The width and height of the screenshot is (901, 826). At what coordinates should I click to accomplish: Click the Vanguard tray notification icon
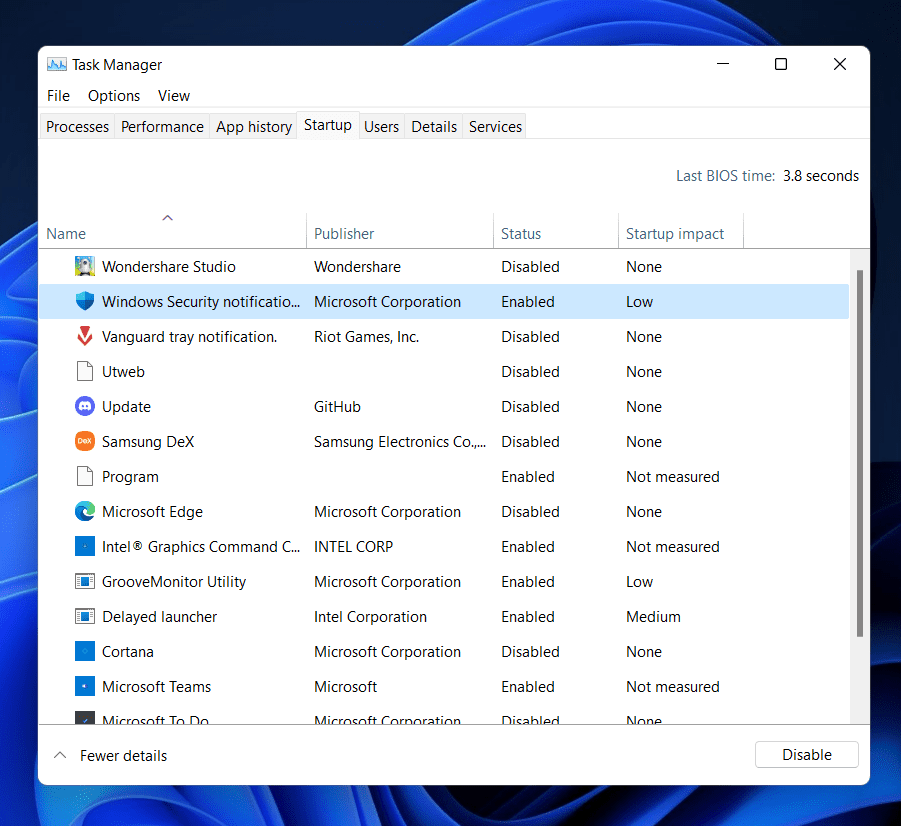coord(85,337)
